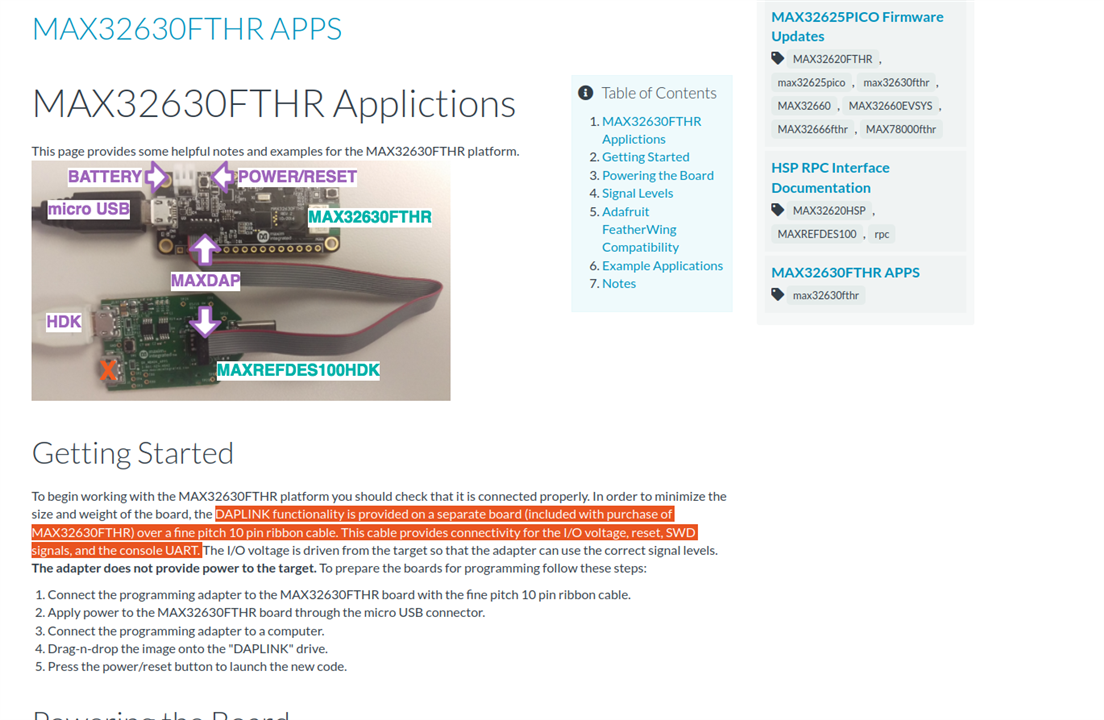
Task: Select max32630fthr tag under MAX32630FTHR APPS
Action: click(826, 295)
